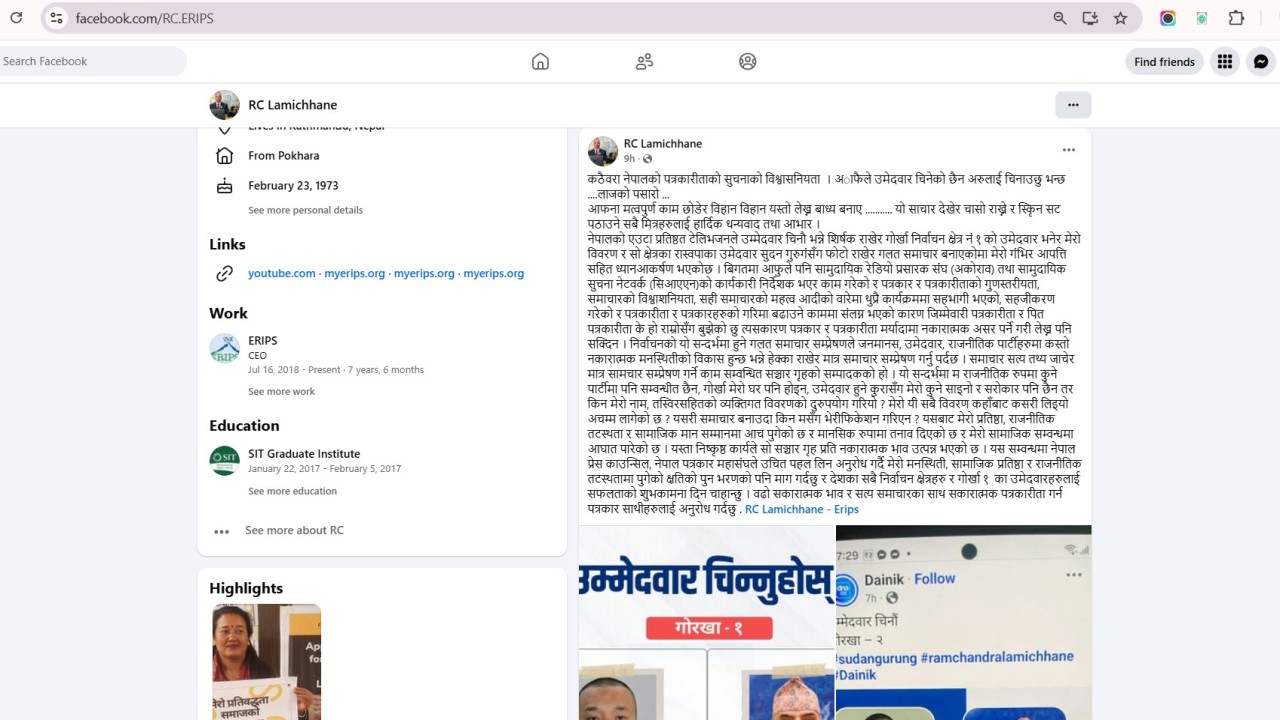Open the Highlights story thumbnail
Viewport: 1280px width, 720px height.
point(266,661)
